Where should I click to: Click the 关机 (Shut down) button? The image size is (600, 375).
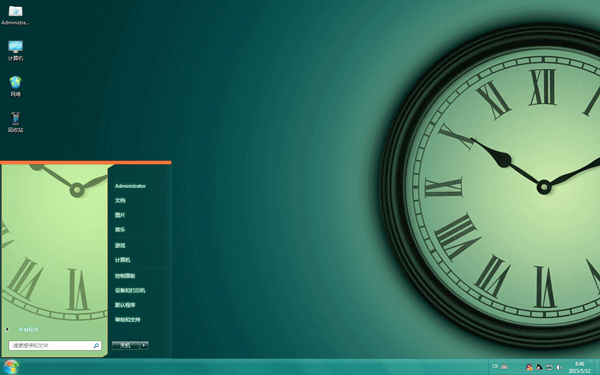126,345
